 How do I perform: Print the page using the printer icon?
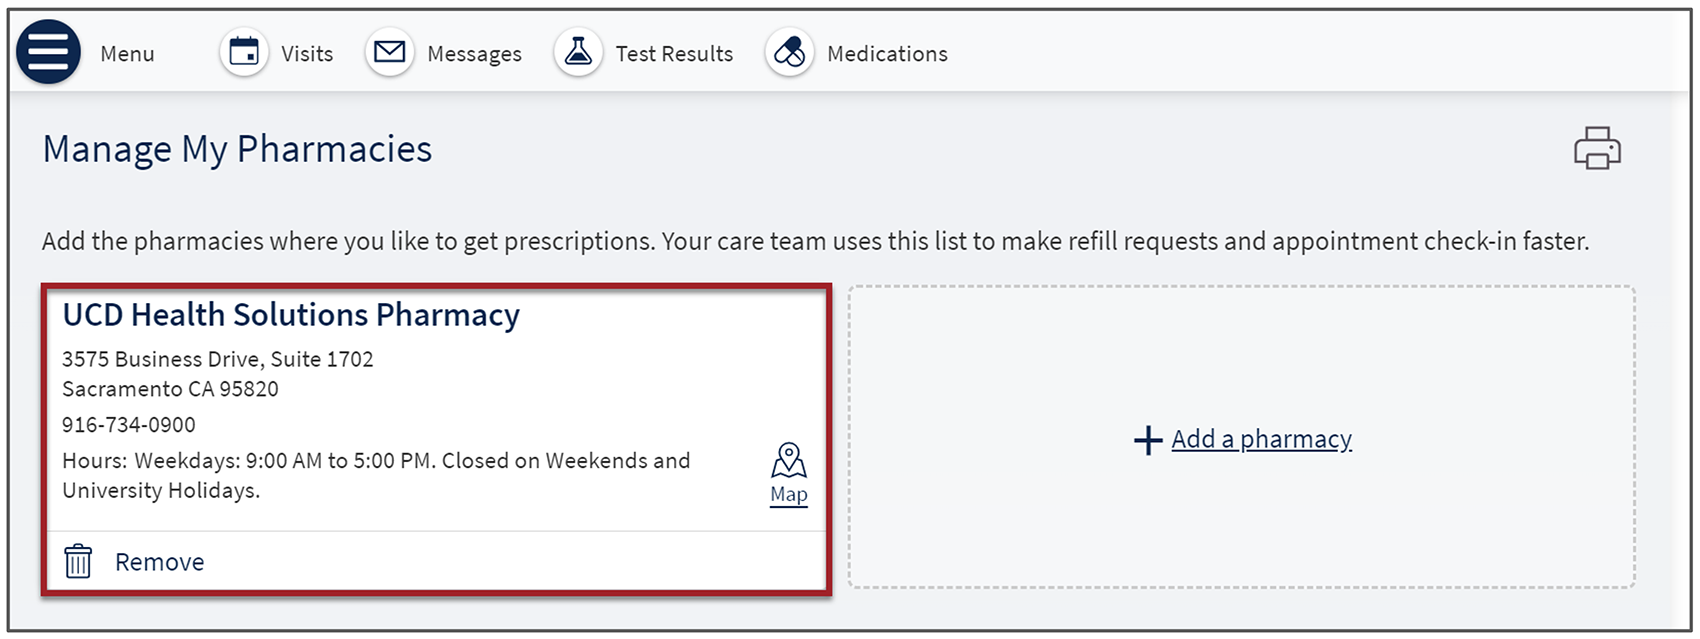(x=1597, y=148)
